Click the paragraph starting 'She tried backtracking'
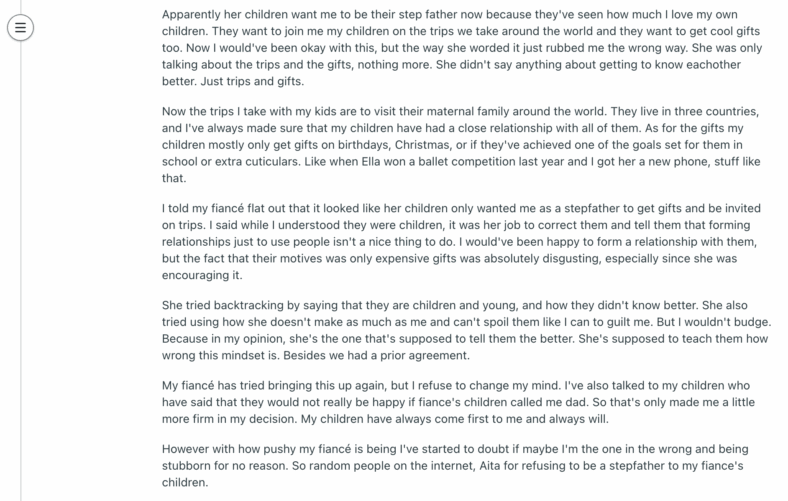The width and height of the screenshot is (788, 501). click(466, 330)
